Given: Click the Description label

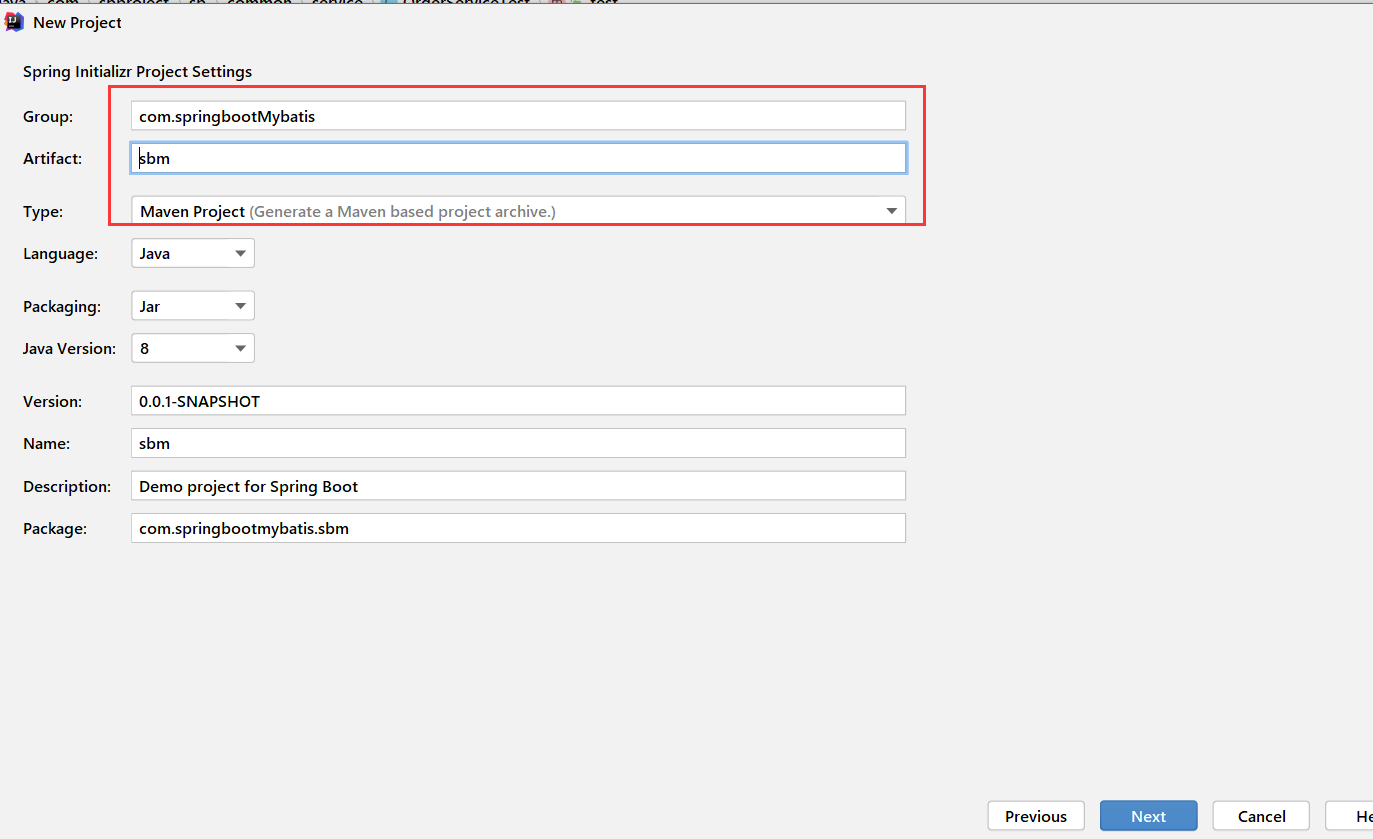Looking at the screenshot, I should pyautogui.click(x=67, y=486).
